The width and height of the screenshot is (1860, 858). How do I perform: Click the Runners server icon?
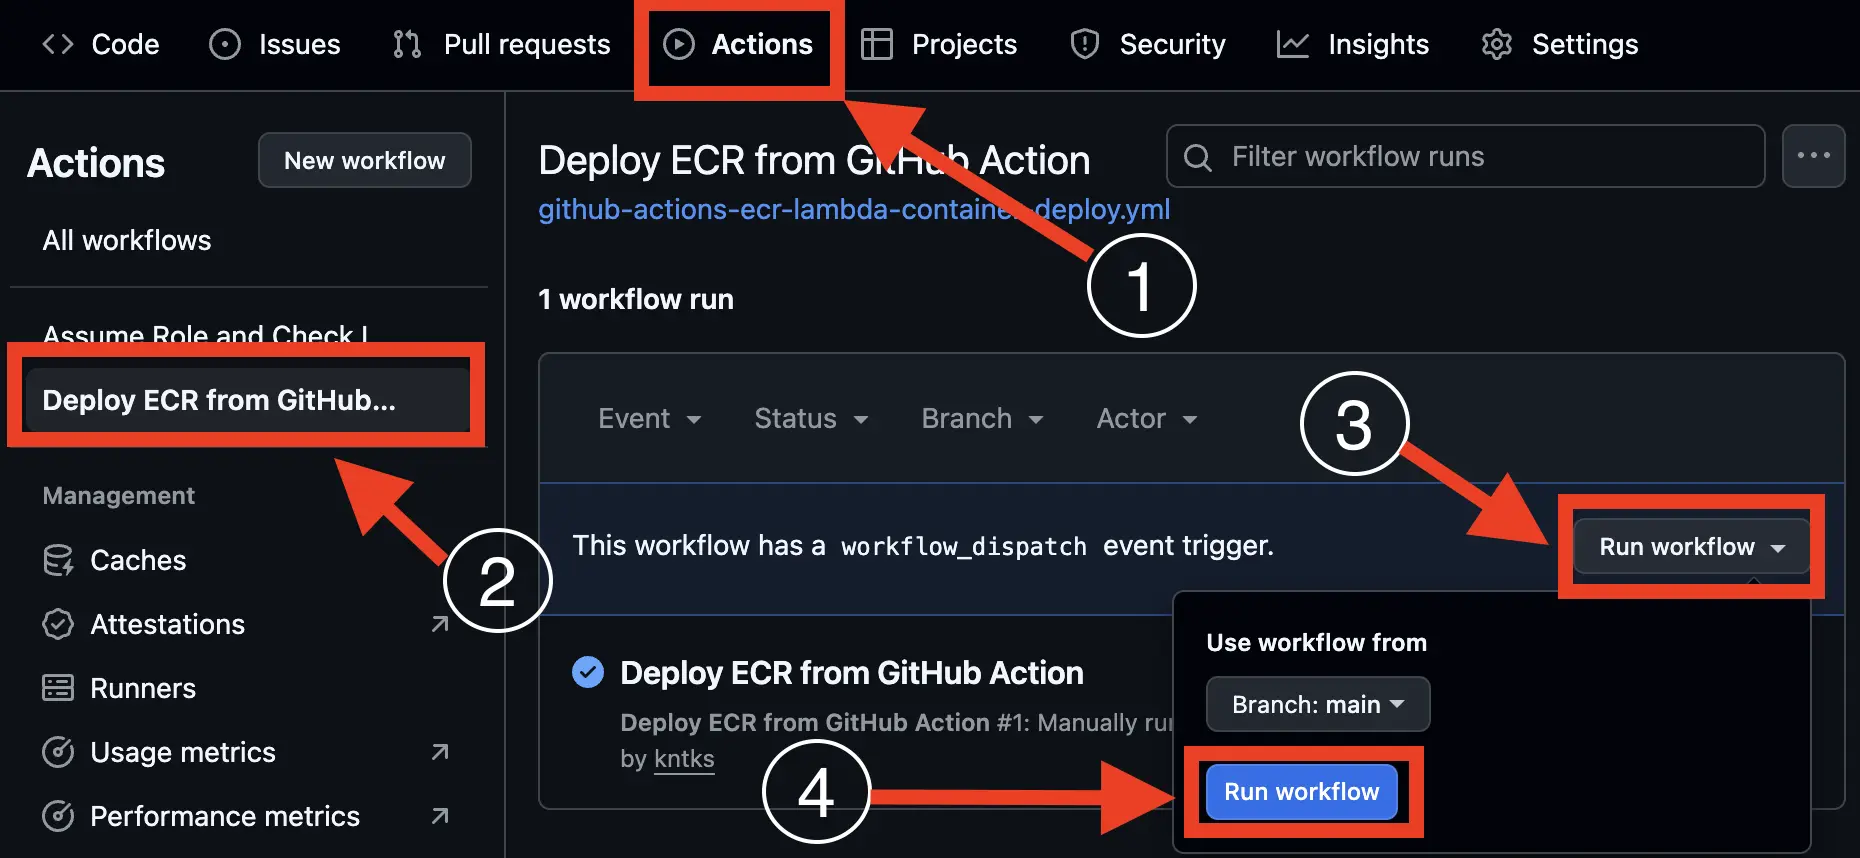pyautogui.click(x=58, y=688)
